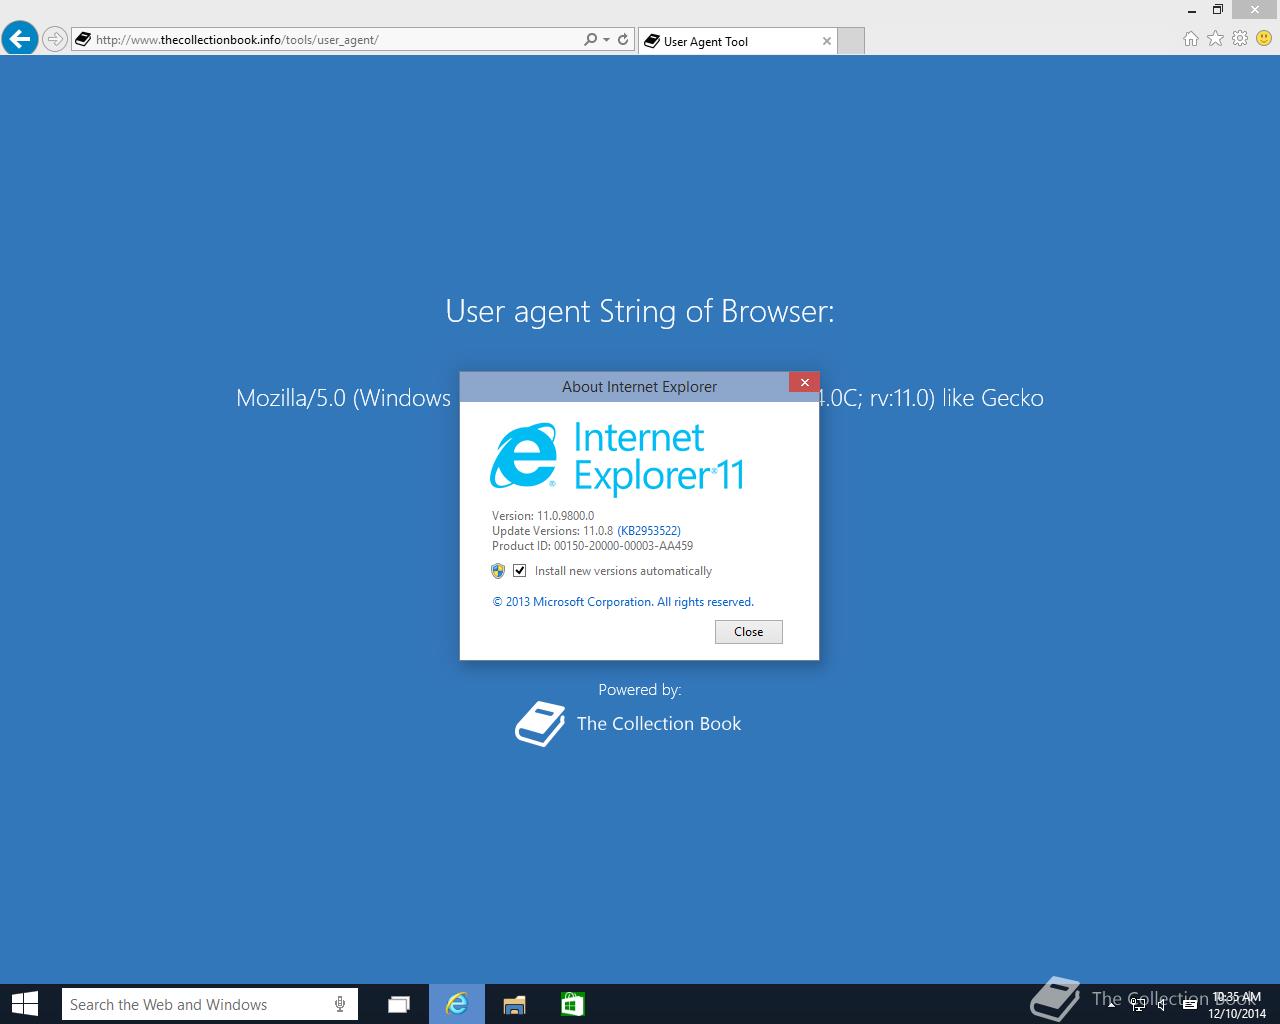
Task: Open the Microsoft Corporation copyright link
Action: pyautogui.click(x=623, y=602)
